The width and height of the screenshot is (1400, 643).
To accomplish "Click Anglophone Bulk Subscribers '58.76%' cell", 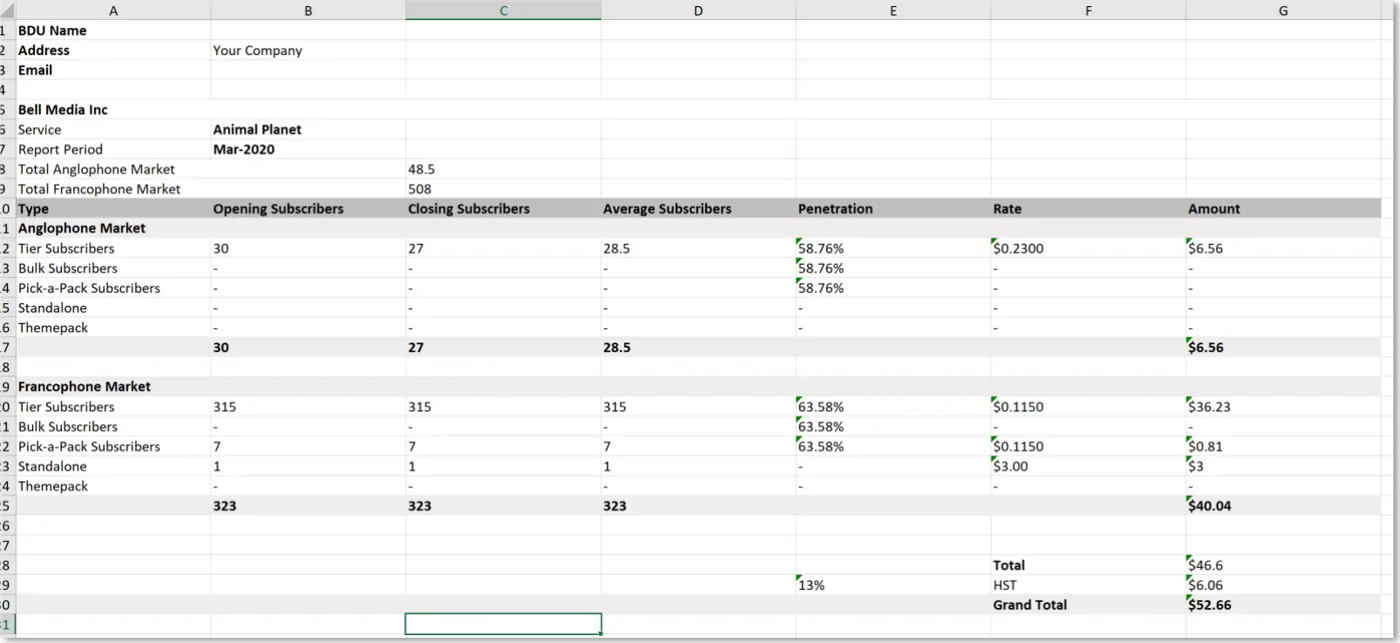I will [x=893, y=268].
